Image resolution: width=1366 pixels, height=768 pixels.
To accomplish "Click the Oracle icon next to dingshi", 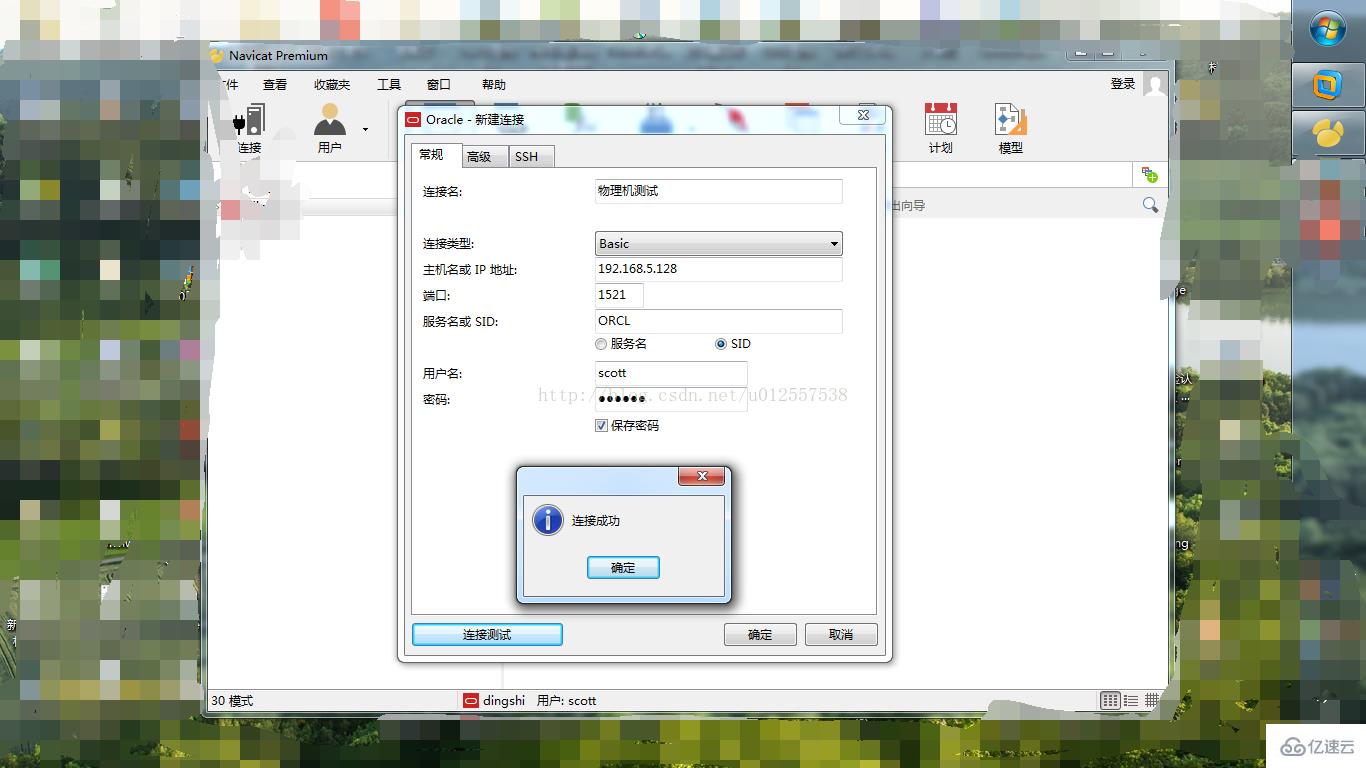I will click(471, 701).
